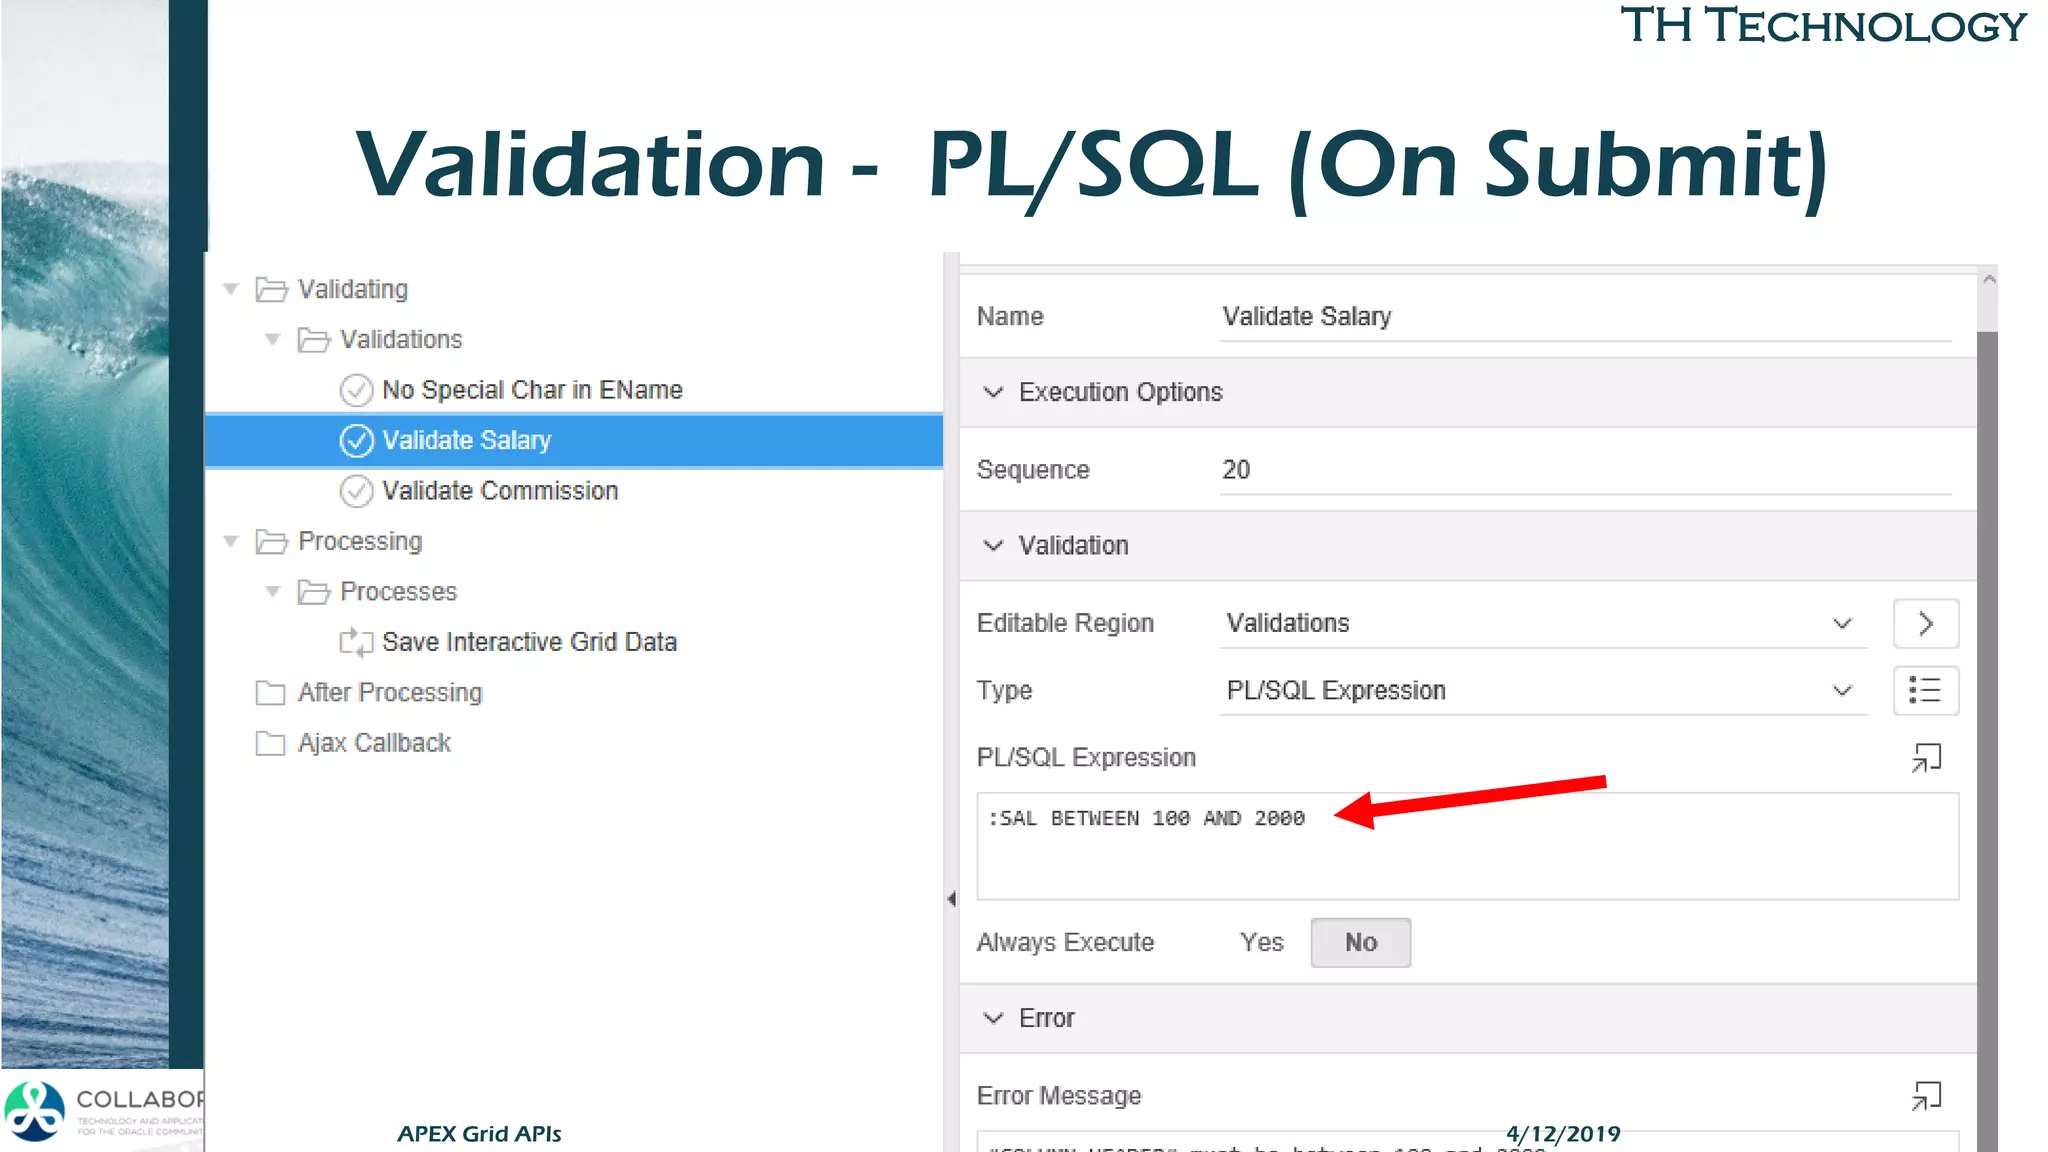Edit the Sequence field value 20
Image resolution: width=2048 pixels, height=1152 pixels.
click(x=1585, y=470)
